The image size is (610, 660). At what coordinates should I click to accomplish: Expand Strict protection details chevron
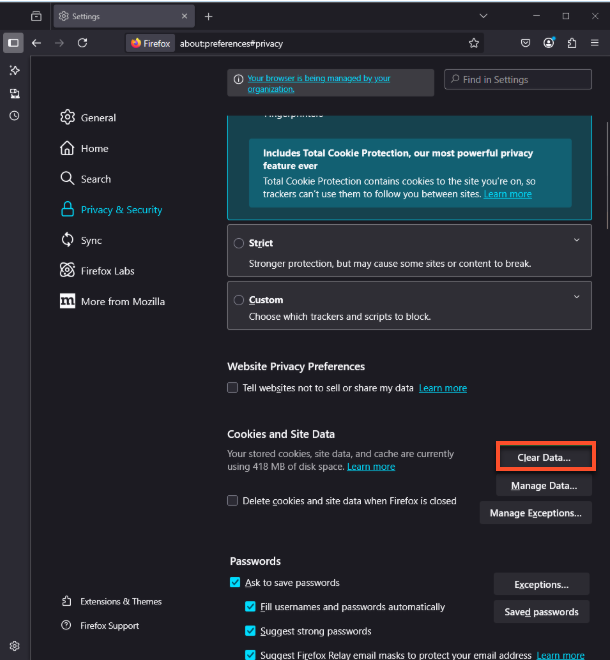pyautogui.click(x=576, y=240)
